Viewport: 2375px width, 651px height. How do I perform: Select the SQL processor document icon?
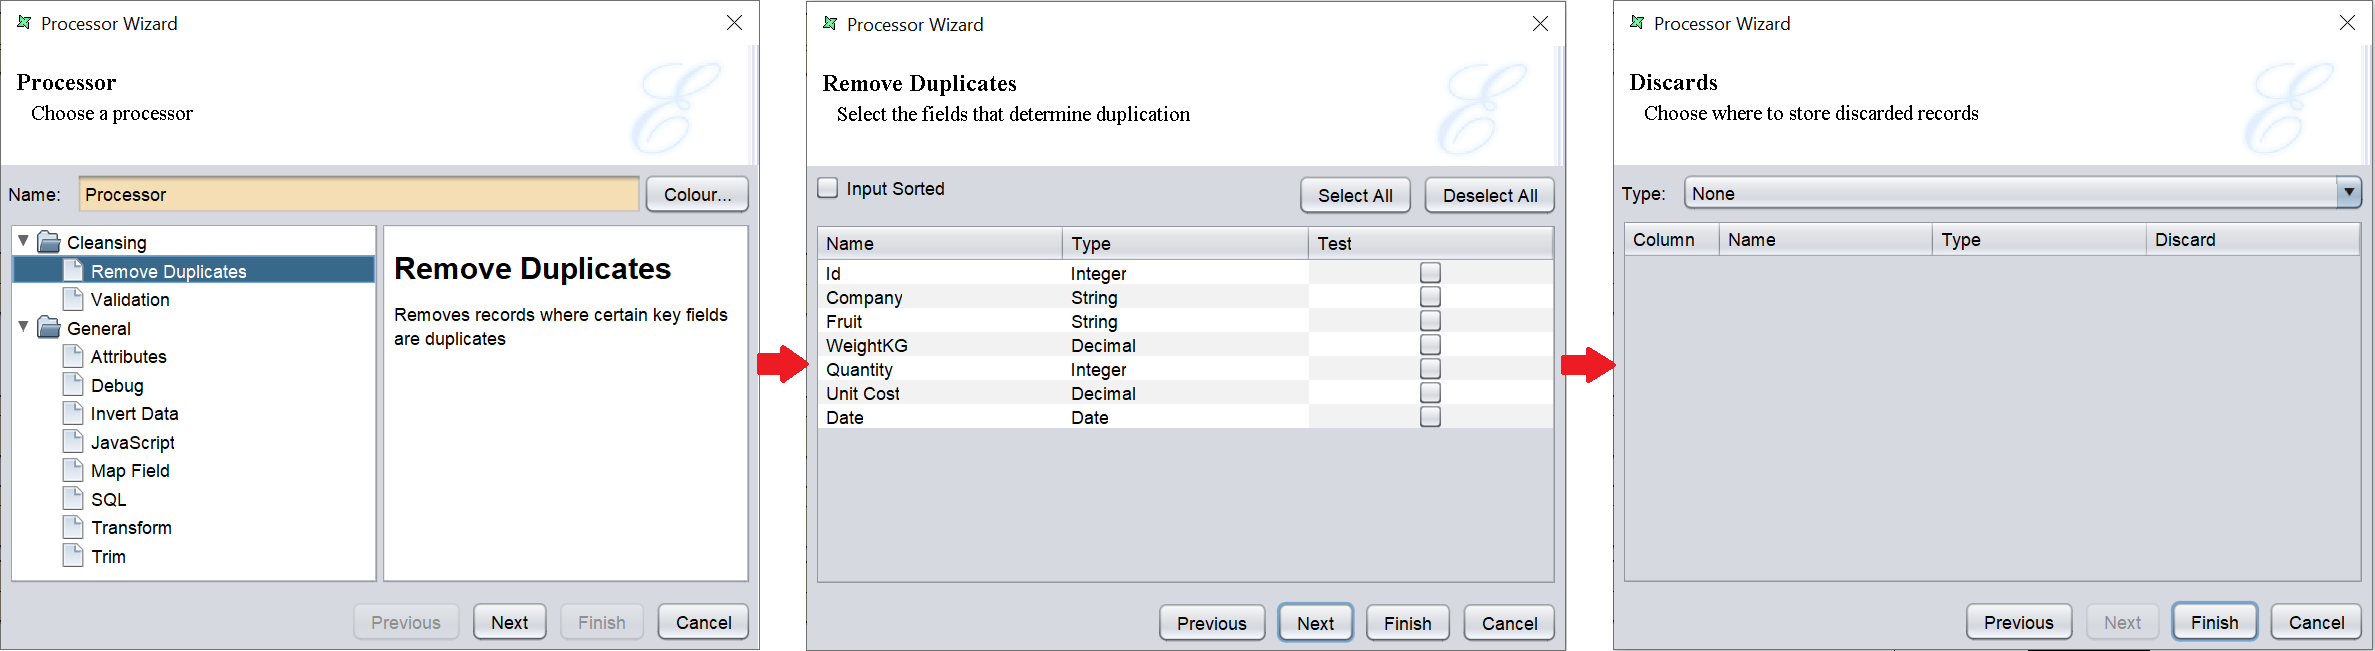(73, 499)
